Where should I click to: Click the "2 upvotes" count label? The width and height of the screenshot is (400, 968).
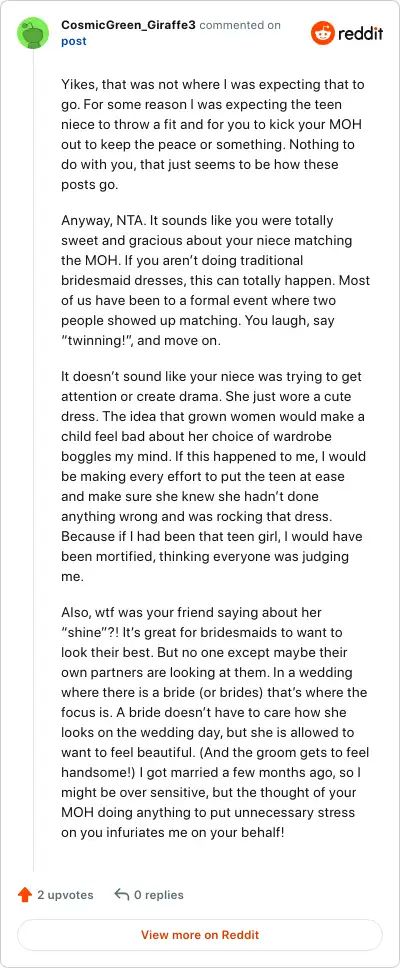tap(65, 895)
